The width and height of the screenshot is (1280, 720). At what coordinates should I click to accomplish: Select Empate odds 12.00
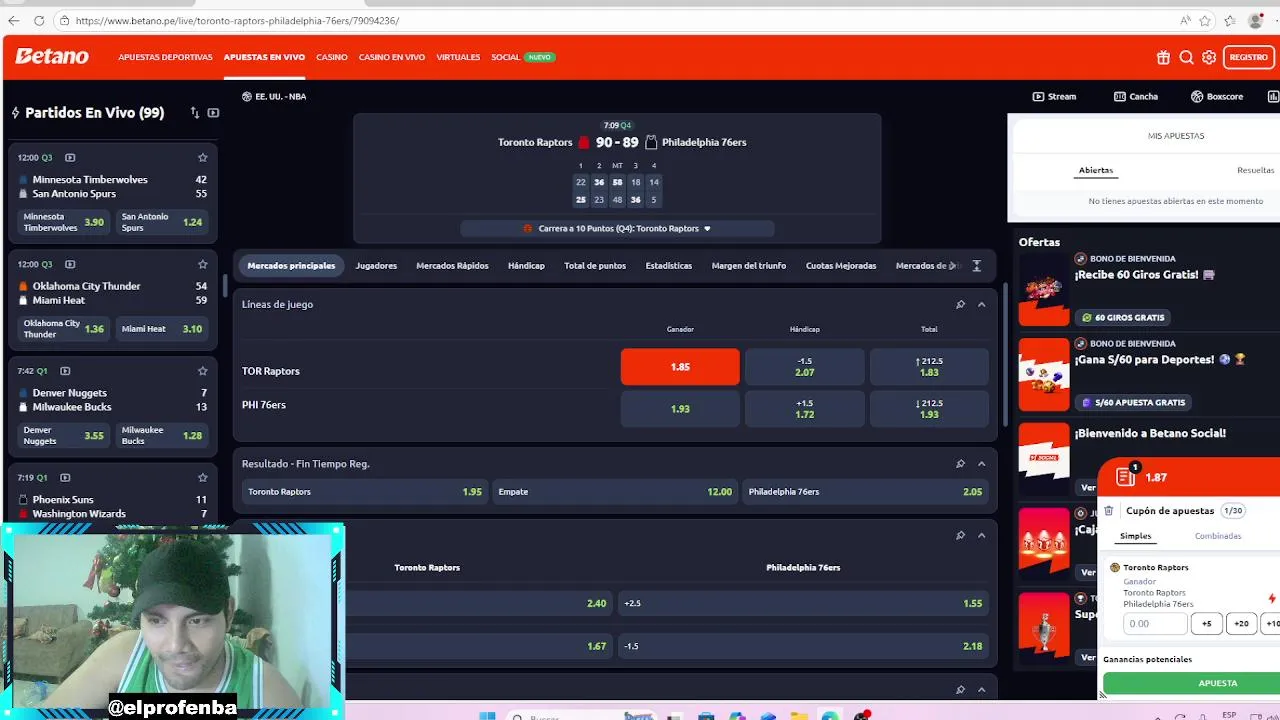[615, 492]
